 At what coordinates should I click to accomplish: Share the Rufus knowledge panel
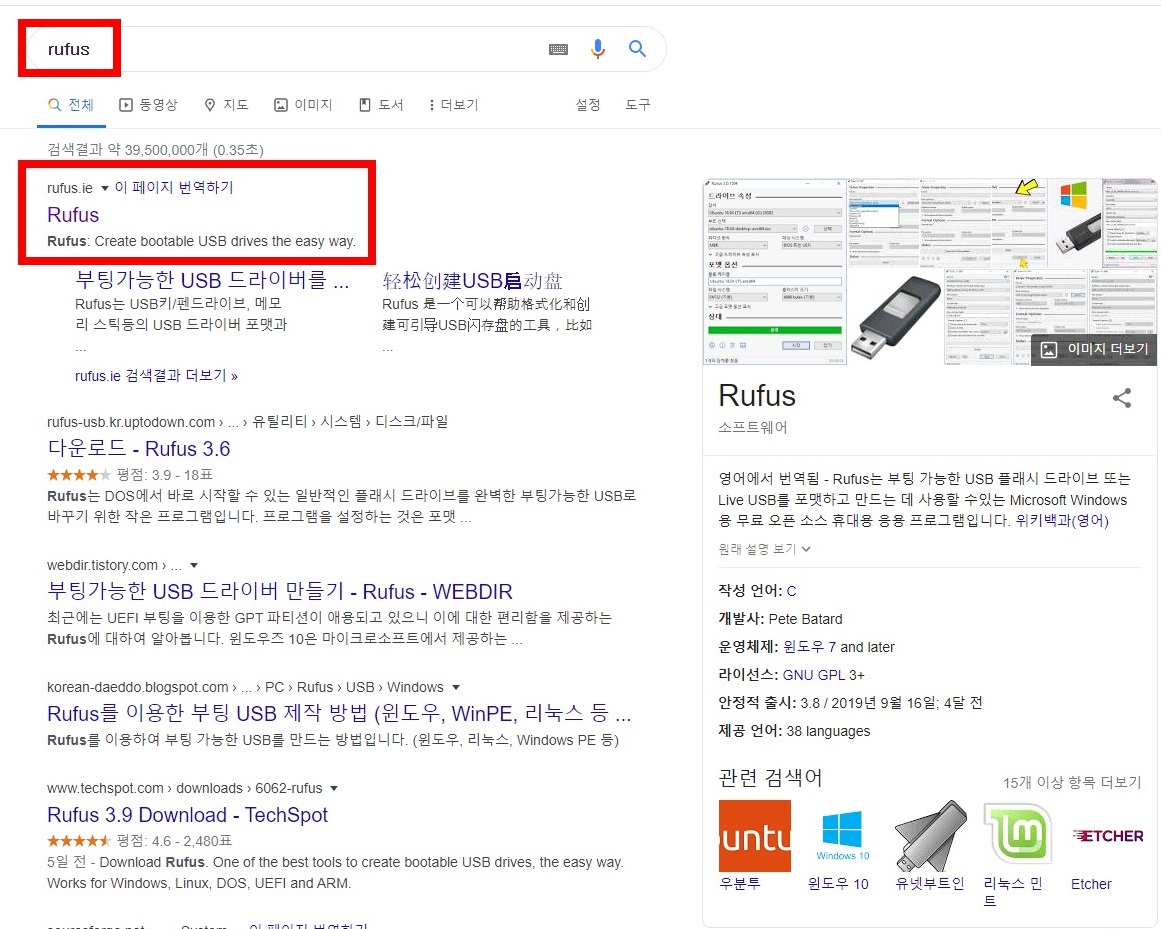click(1122, 398)
